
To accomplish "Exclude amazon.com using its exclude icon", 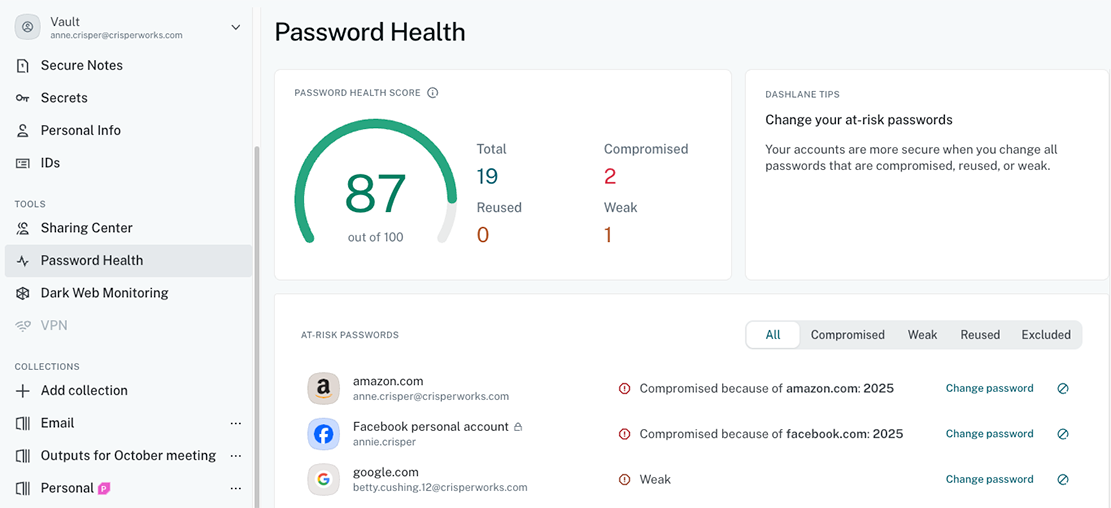I will tap(1062, 388).
